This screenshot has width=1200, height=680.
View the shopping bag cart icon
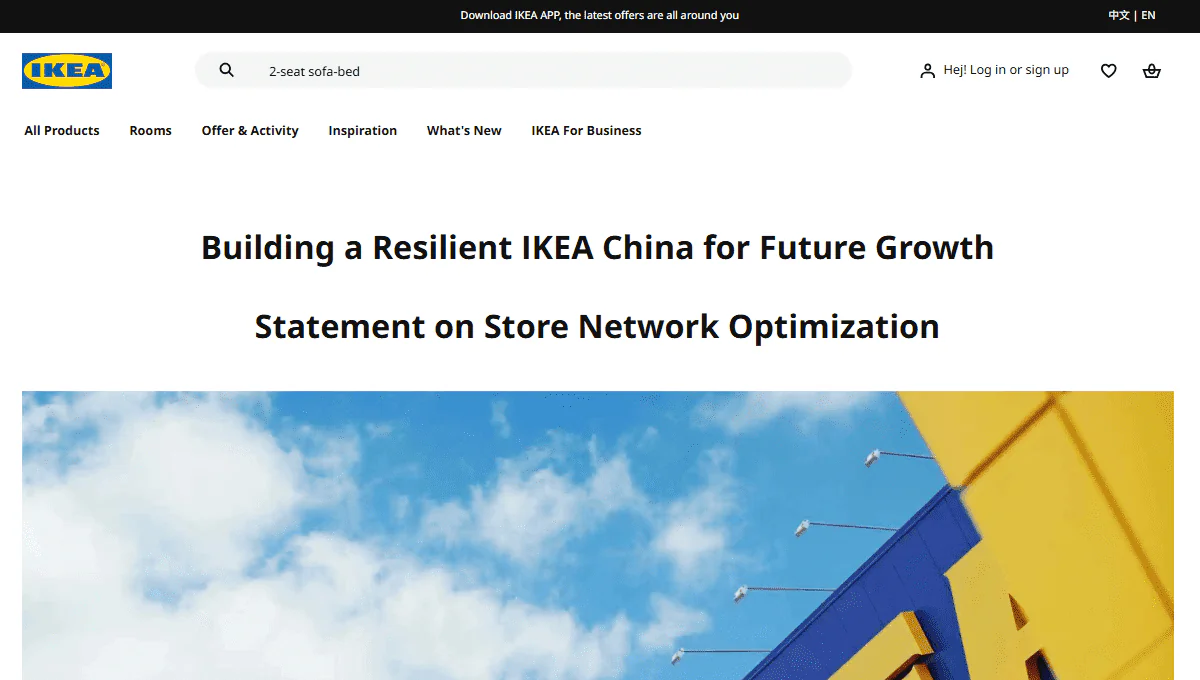tap(1151, 70)
